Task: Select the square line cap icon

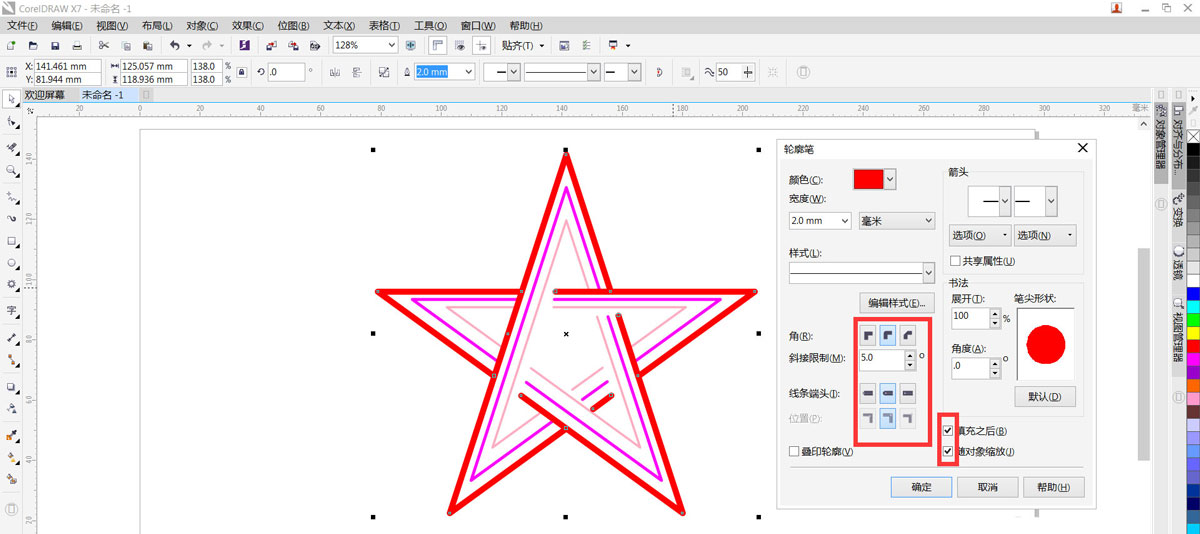Action: click(x=908, y=393)
